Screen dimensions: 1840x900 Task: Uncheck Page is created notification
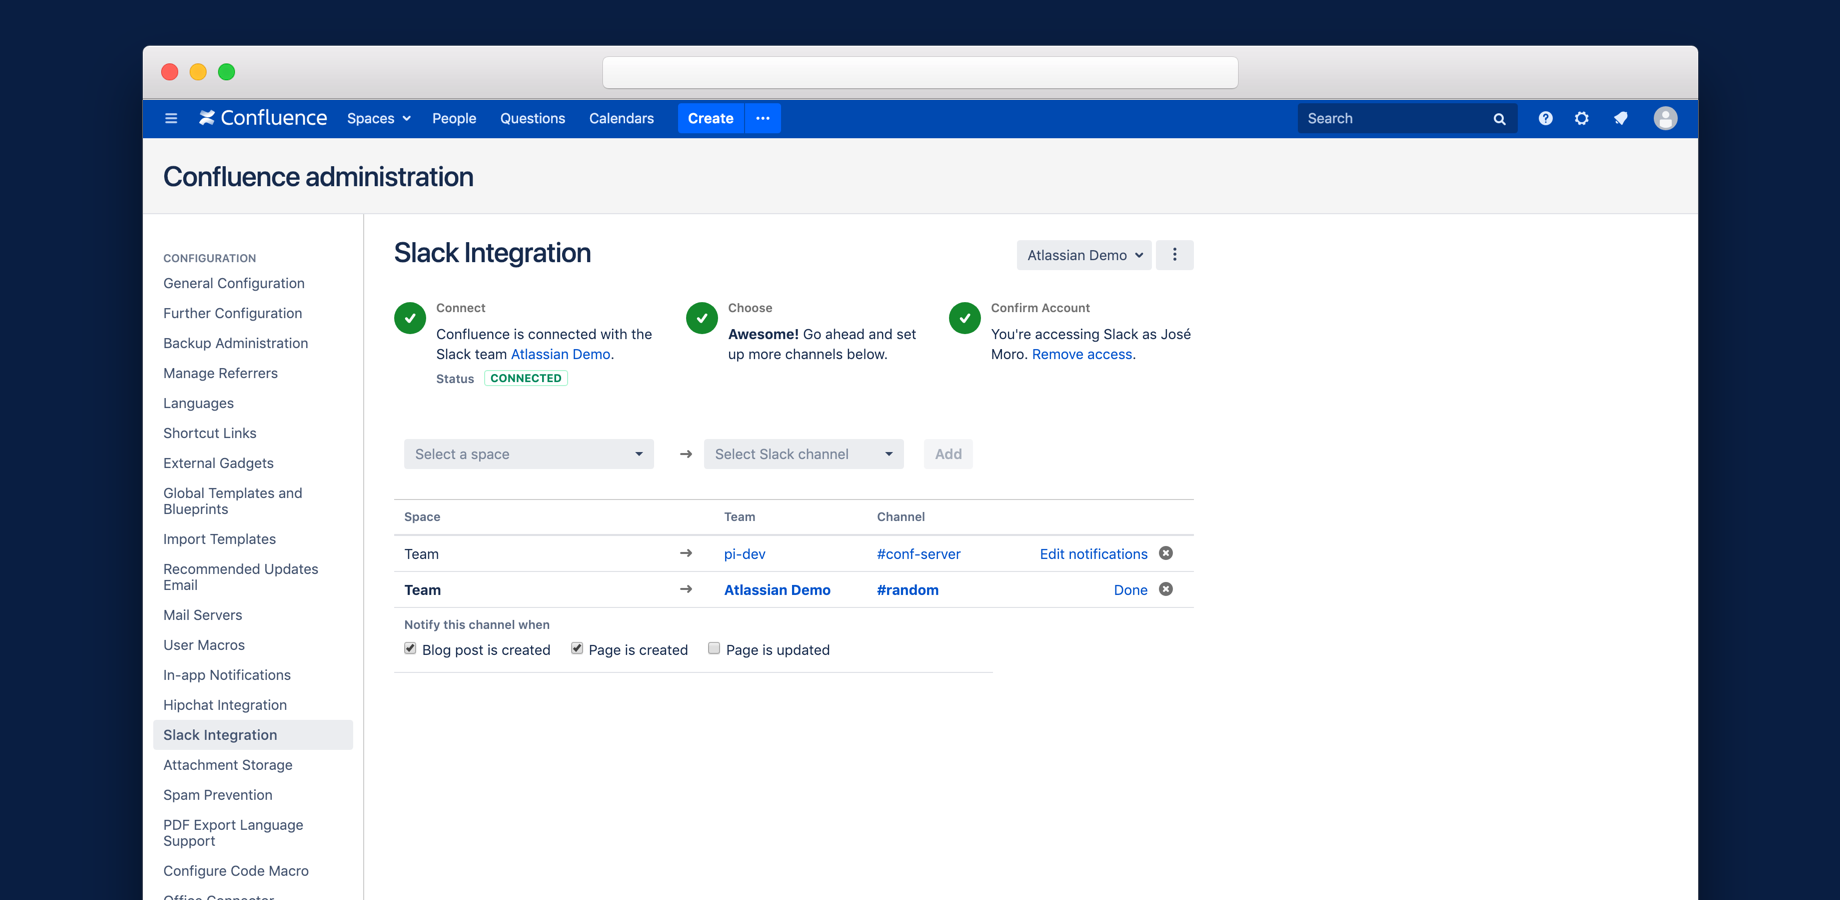click(577, 648)
